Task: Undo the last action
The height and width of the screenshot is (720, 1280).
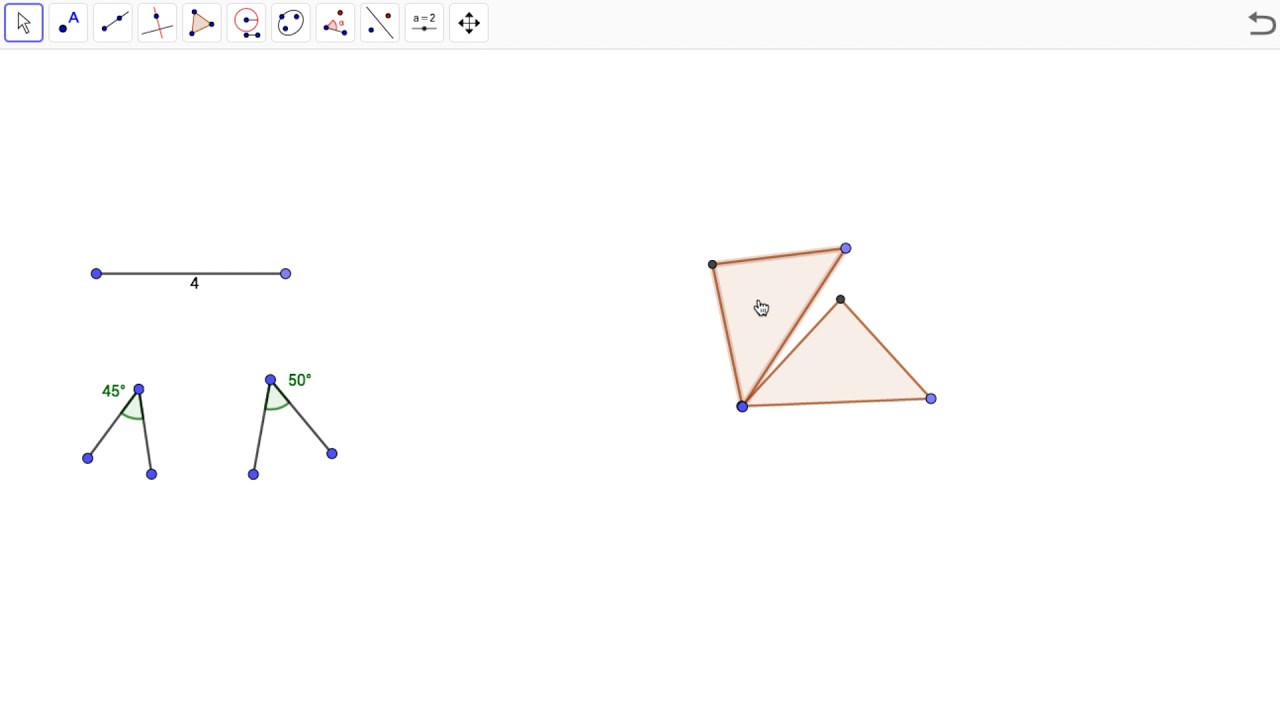Action: point(1262,22)
